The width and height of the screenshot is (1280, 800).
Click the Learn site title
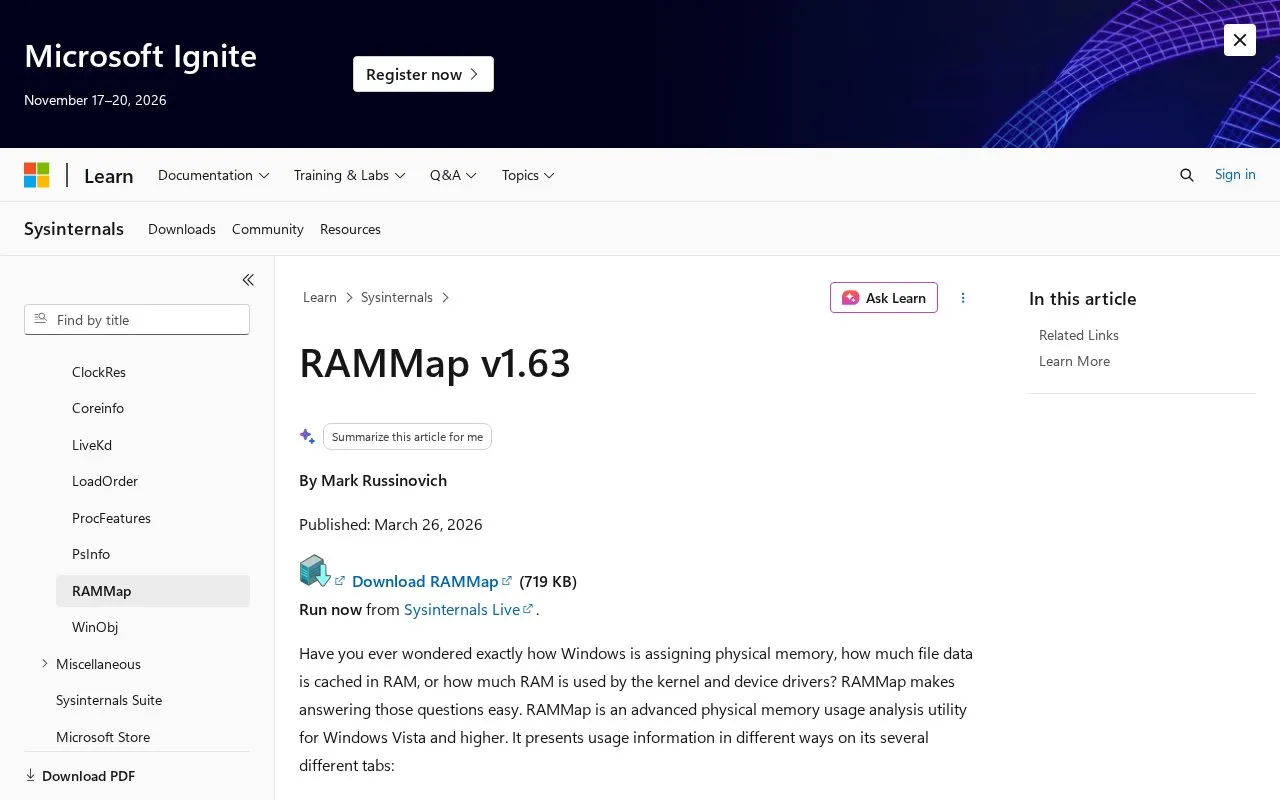click(x=108, y=176)
